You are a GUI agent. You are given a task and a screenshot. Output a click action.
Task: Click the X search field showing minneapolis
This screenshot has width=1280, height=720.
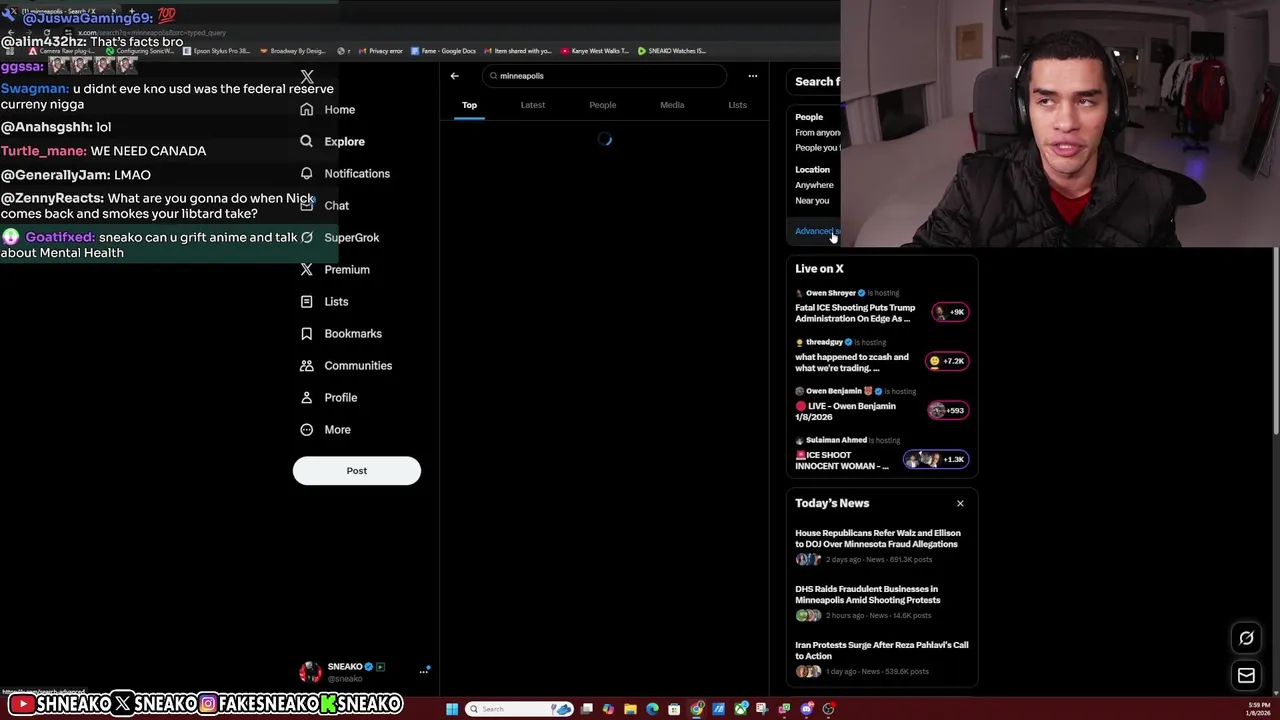click(605, 76)
